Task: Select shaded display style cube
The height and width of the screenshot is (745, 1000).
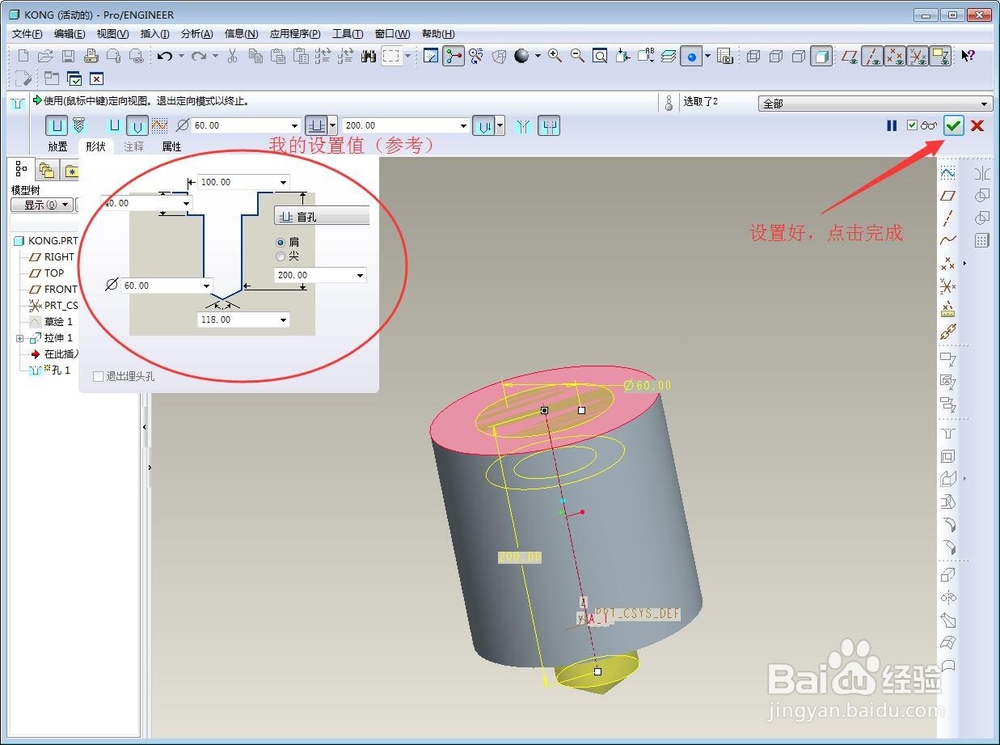Action: tap(821, 56)
